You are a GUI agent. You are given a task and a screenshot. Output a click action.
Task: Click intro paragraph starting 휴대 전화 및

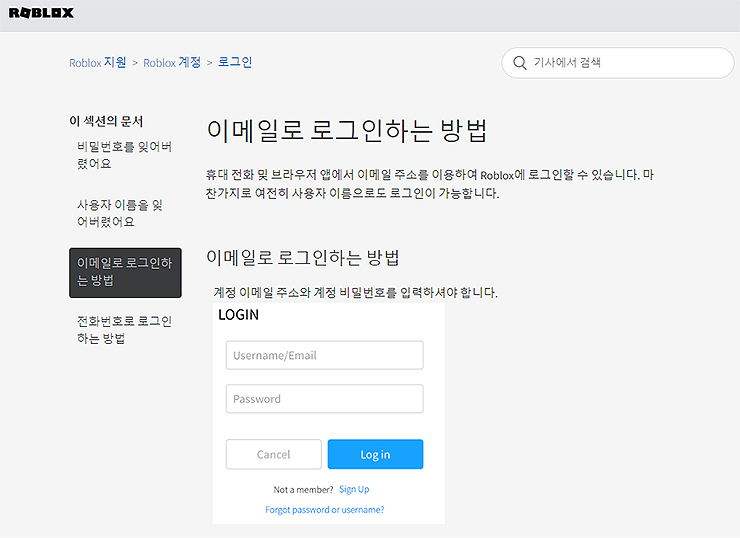tap(430, 184)
